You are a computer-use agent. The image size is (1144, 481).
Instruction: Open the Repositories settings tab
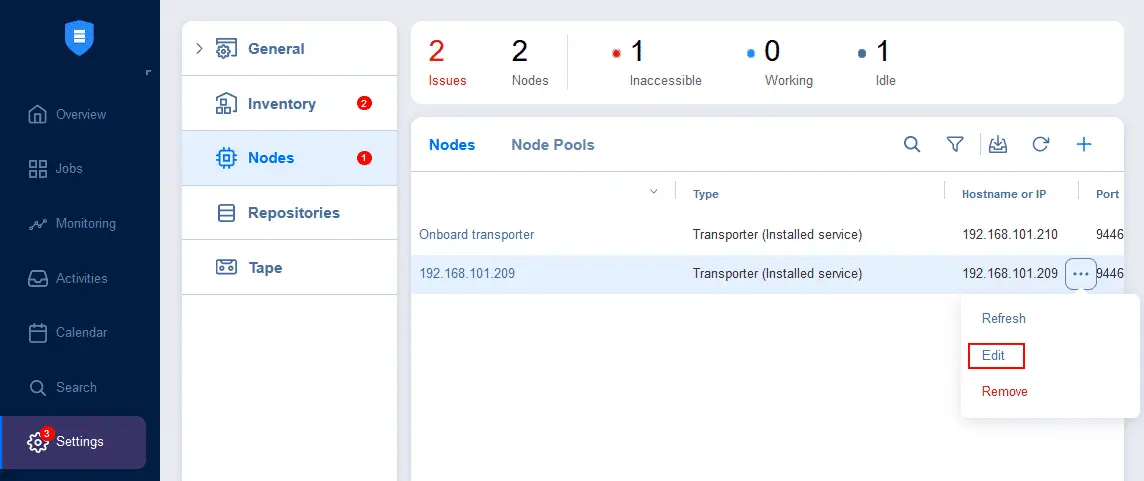click(290, 212)
